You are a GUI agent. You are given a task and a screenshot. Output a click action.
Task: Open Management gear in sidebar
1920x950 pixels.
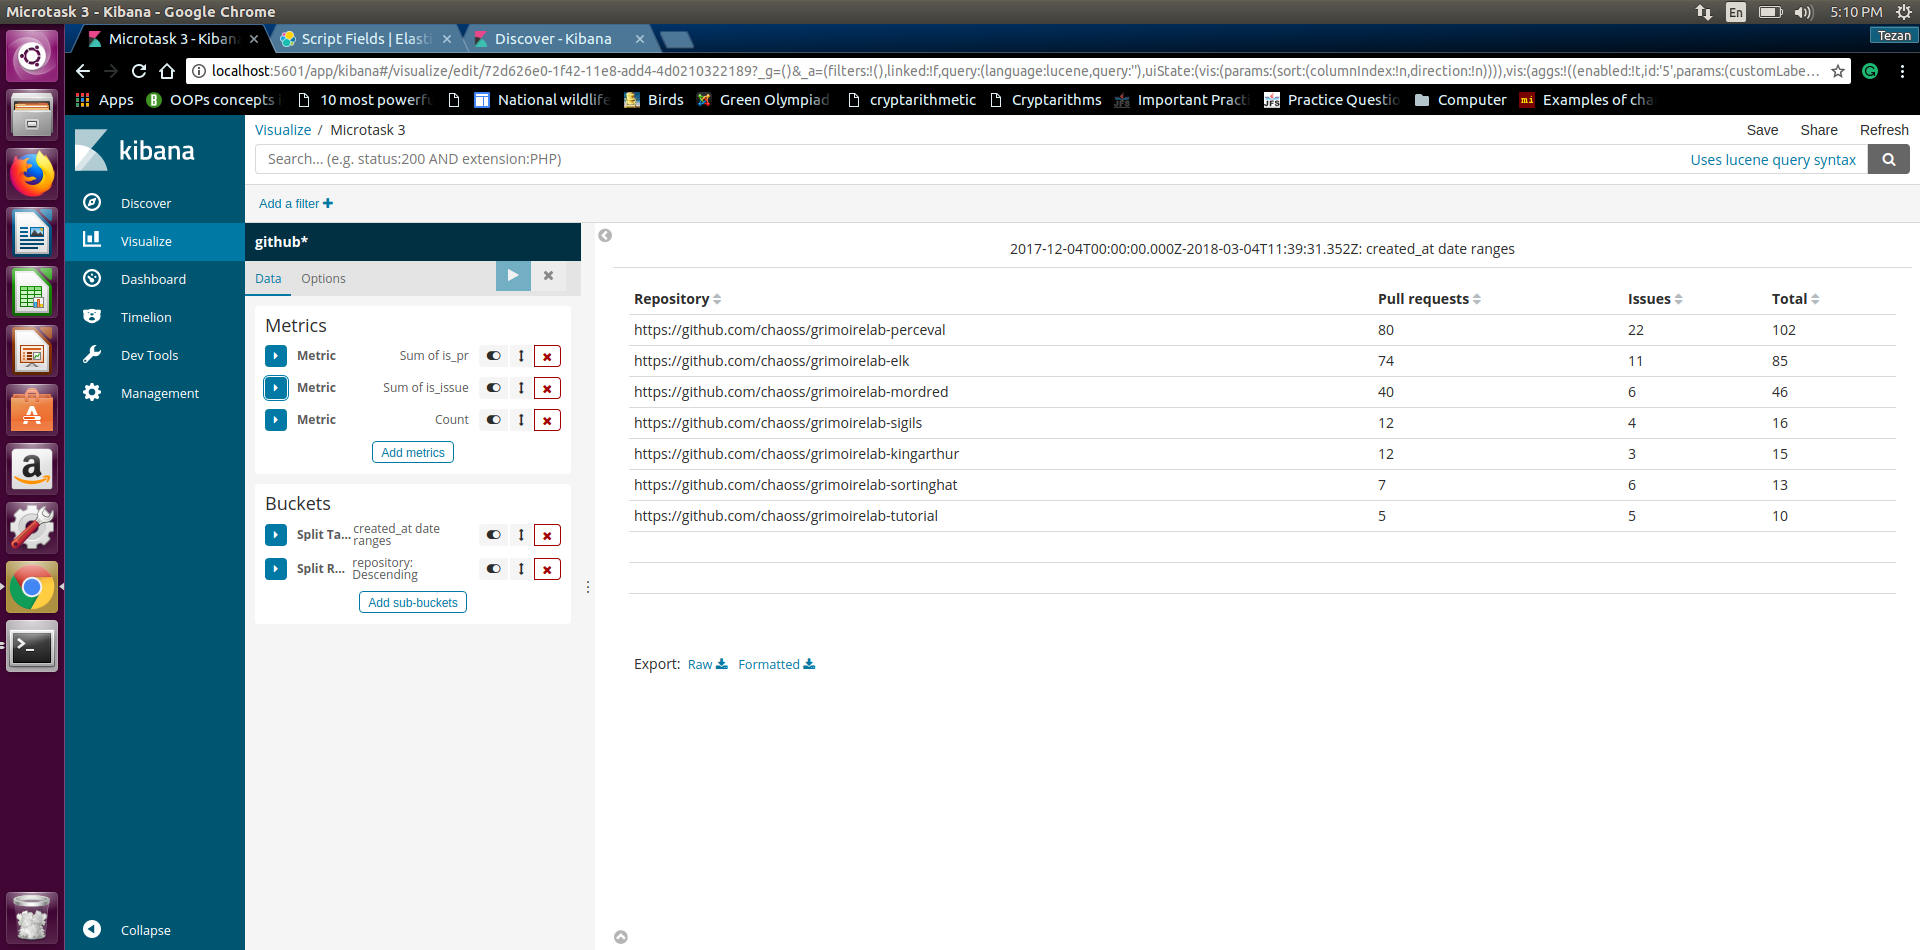pos(92,392)
